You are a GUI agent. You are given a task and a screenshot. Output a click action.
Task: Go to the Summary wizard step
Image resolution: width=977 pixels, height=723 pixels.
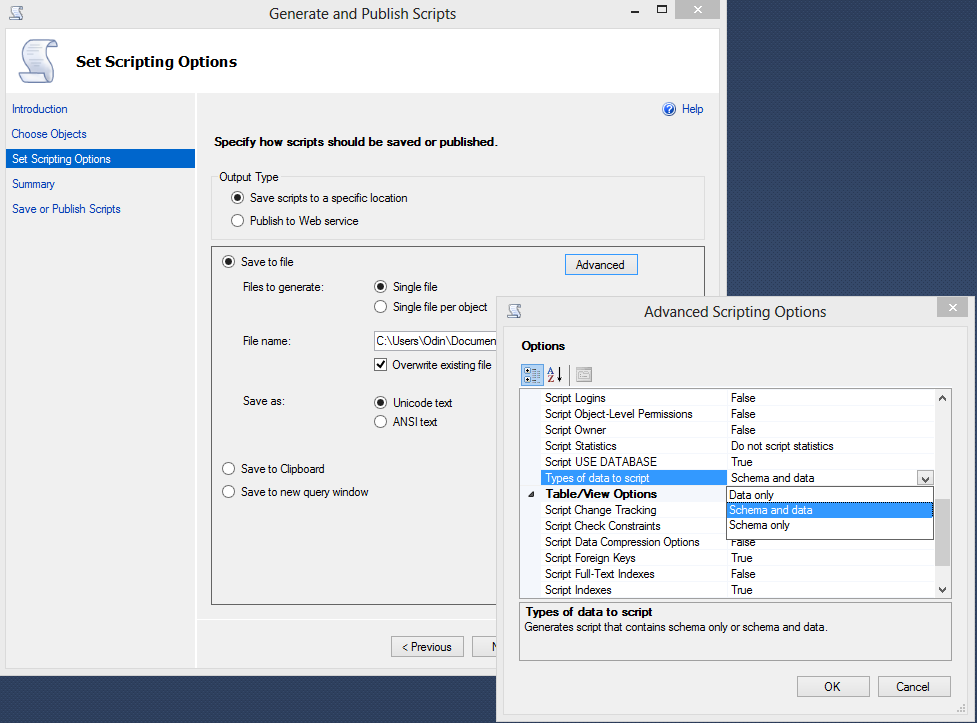click(x=33, y=183)
